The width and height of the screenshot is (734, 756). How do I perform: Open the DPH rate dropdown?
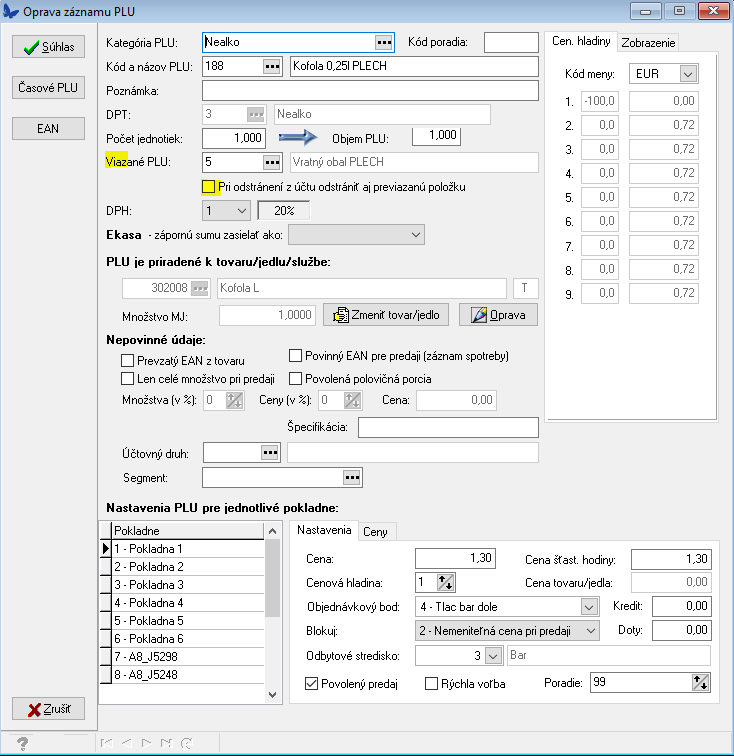click(240, 211)
